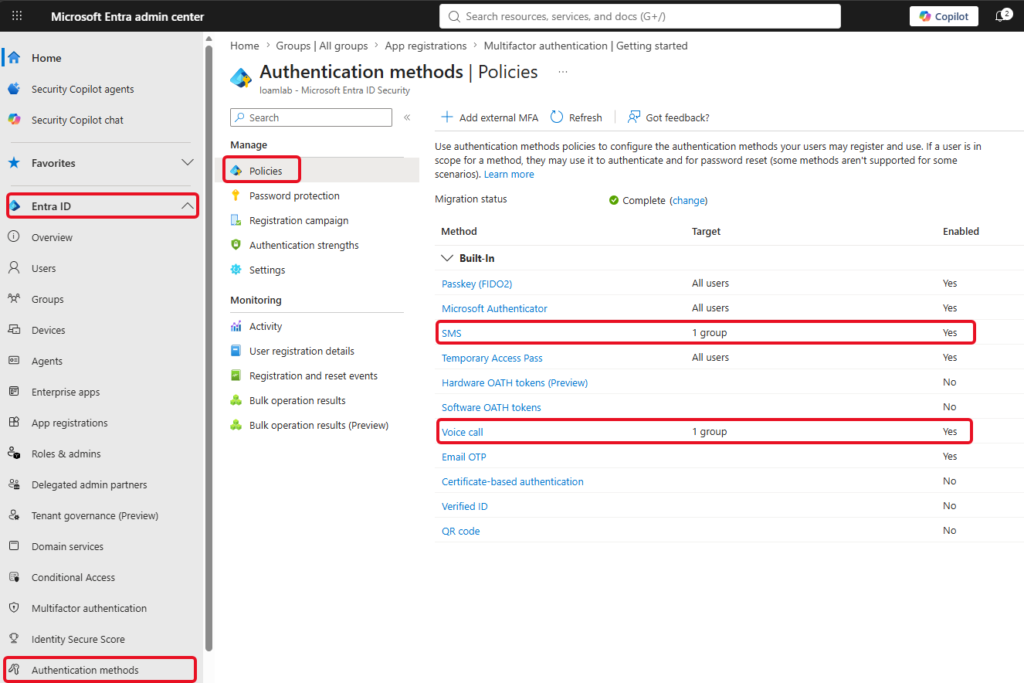Open Authentication strengths menu item
The height and width of the screenshot is (683, 1024).
[304, 245]
